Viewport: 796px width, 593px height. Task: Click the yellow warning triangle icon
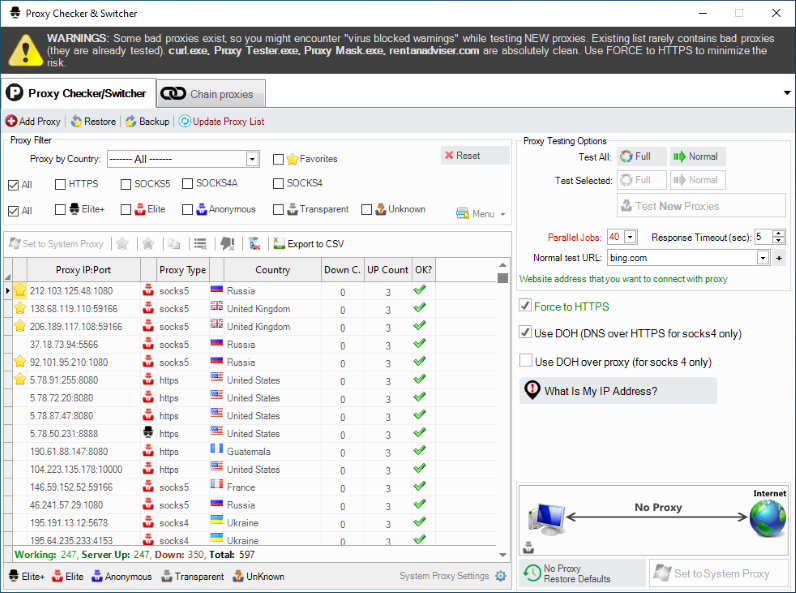click(25, 50)
